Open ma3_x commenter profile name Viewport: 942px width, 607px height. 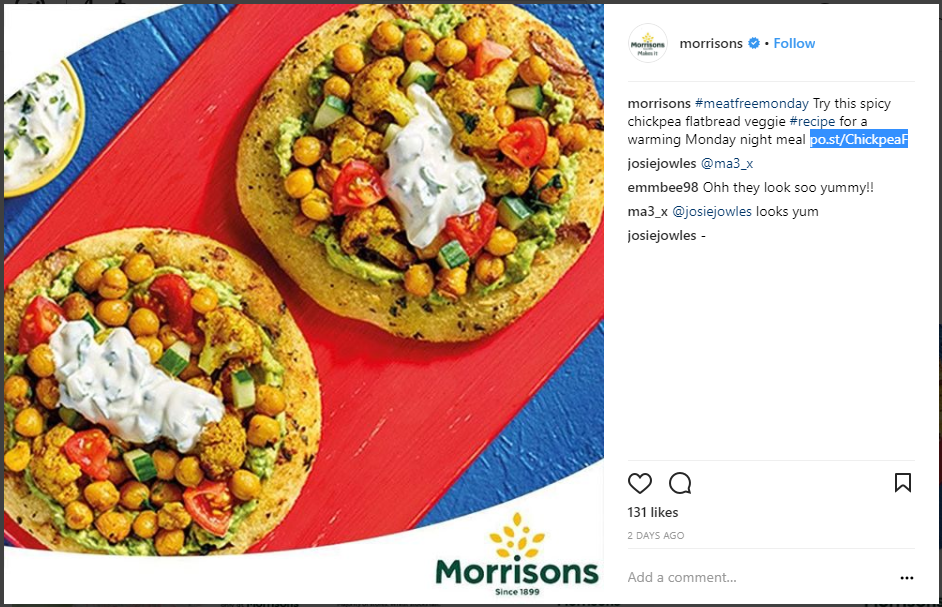(648, 212)
